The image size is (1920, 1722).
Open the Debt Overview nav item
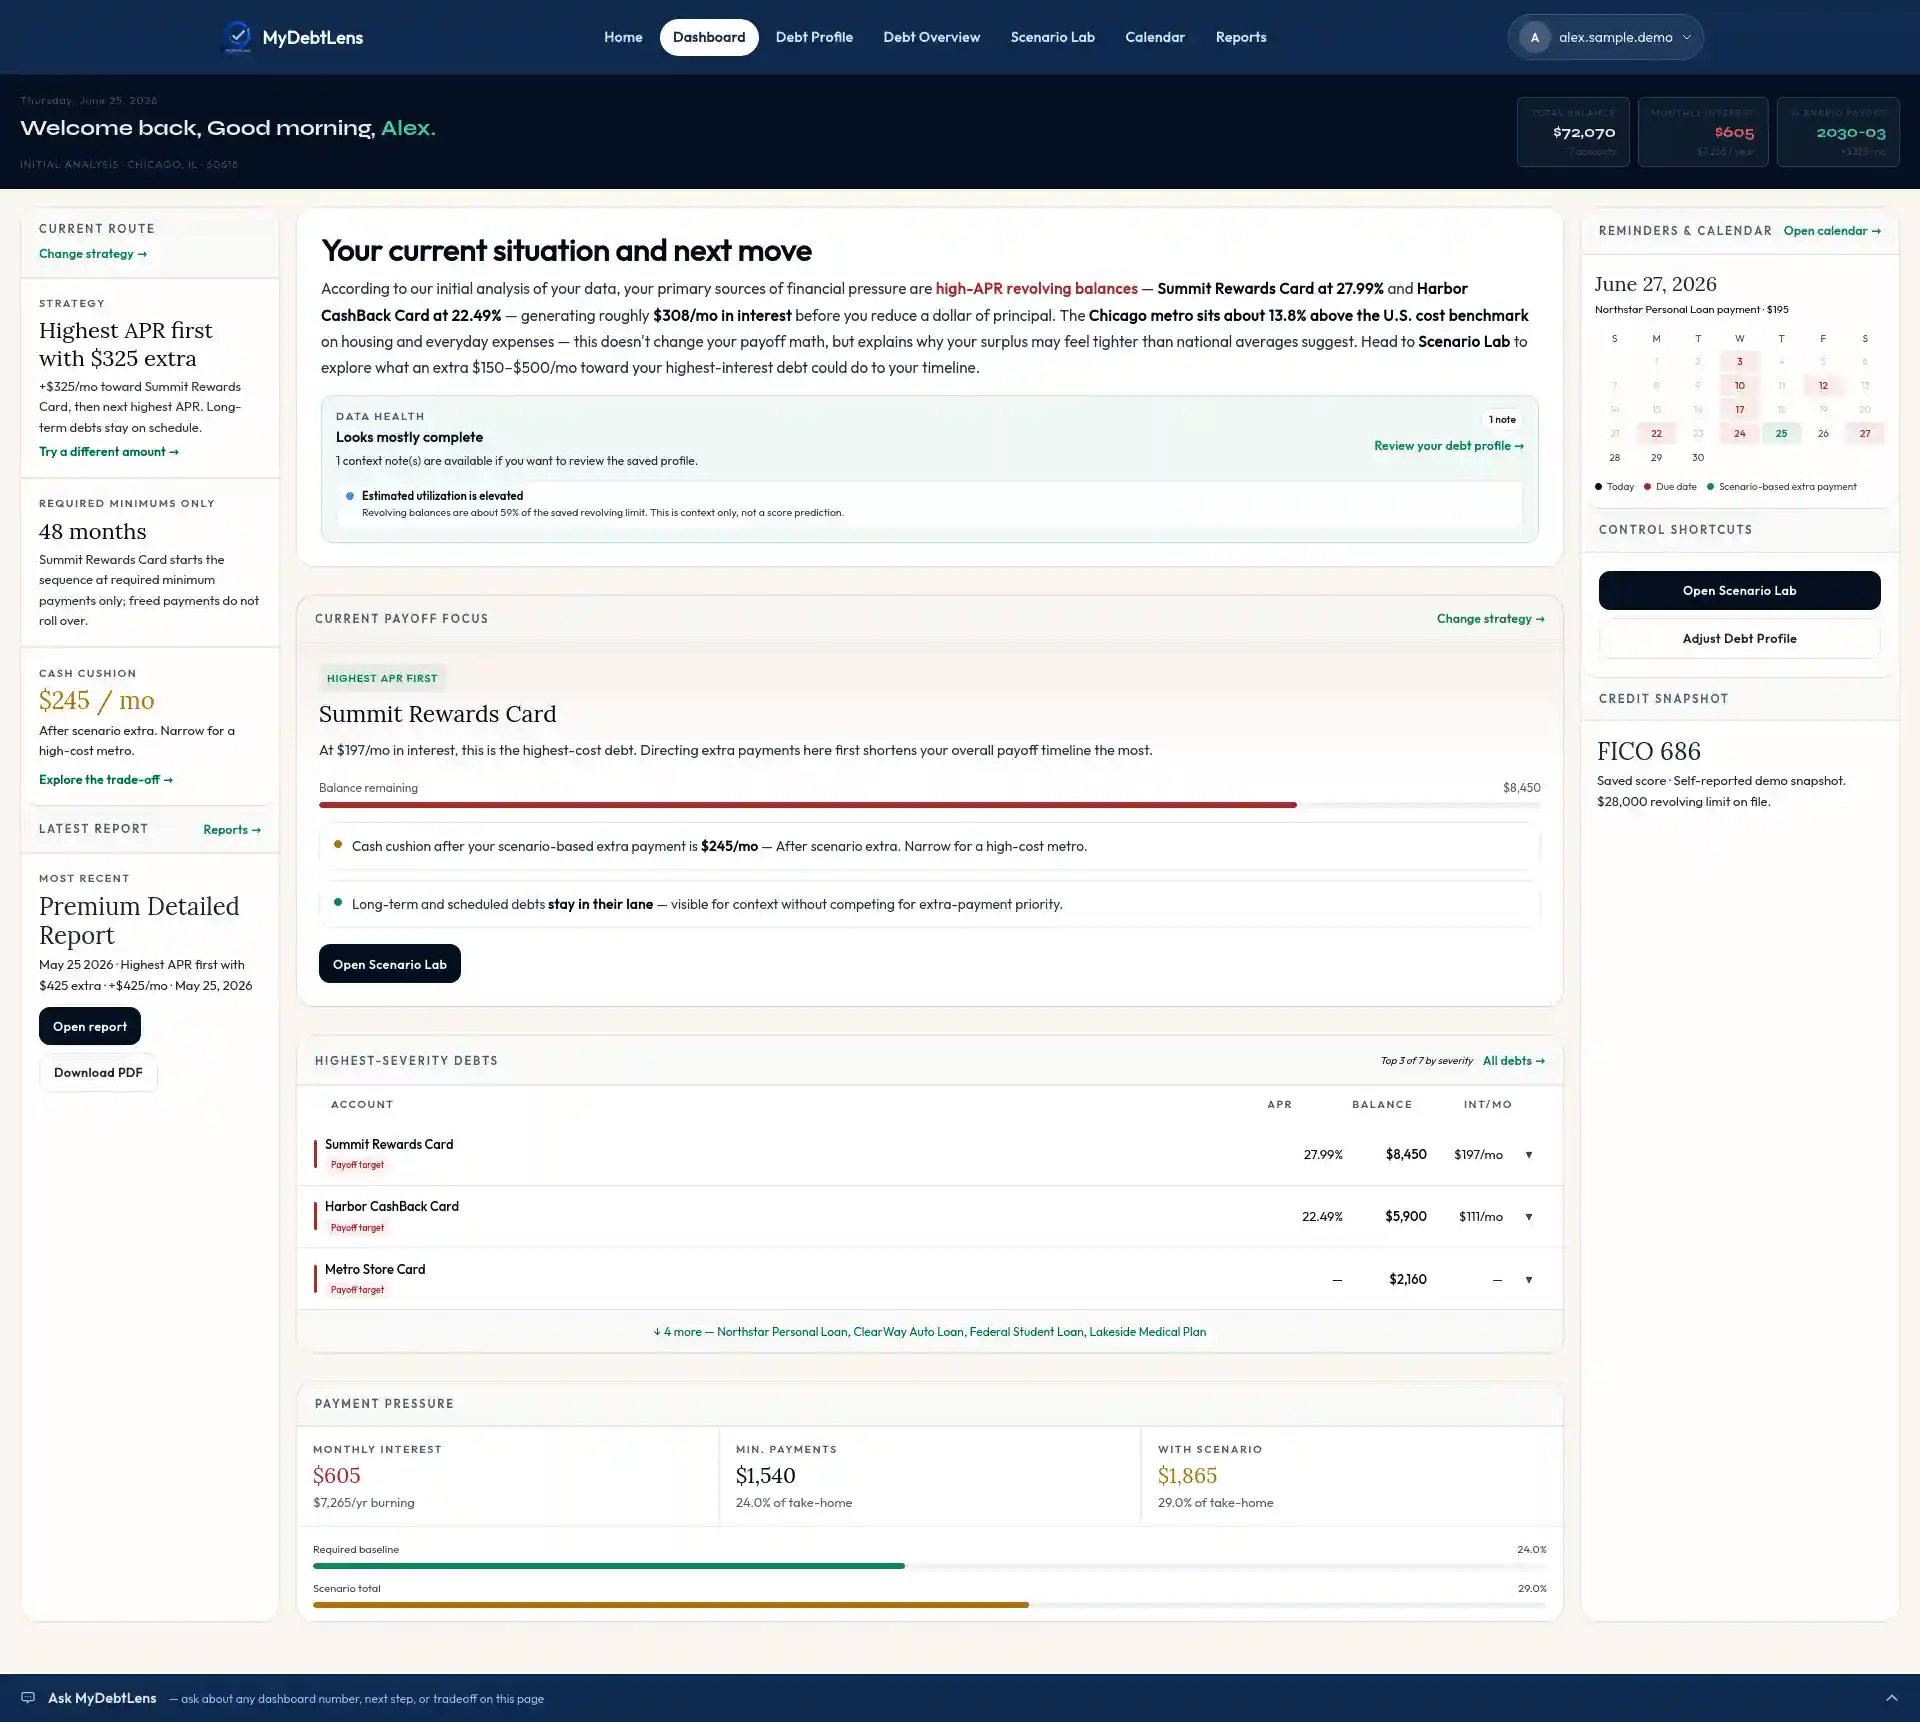click(x=931, y=37)
